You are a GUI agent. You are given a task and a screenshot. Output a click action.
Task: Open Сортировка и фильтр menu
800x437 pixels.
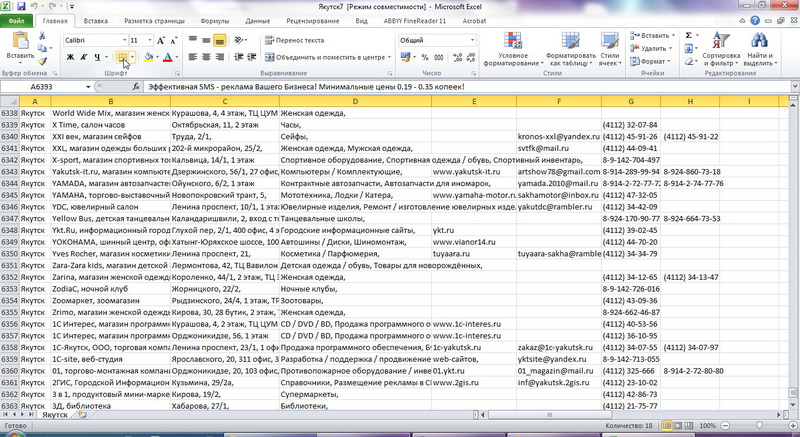click(721, 49)
